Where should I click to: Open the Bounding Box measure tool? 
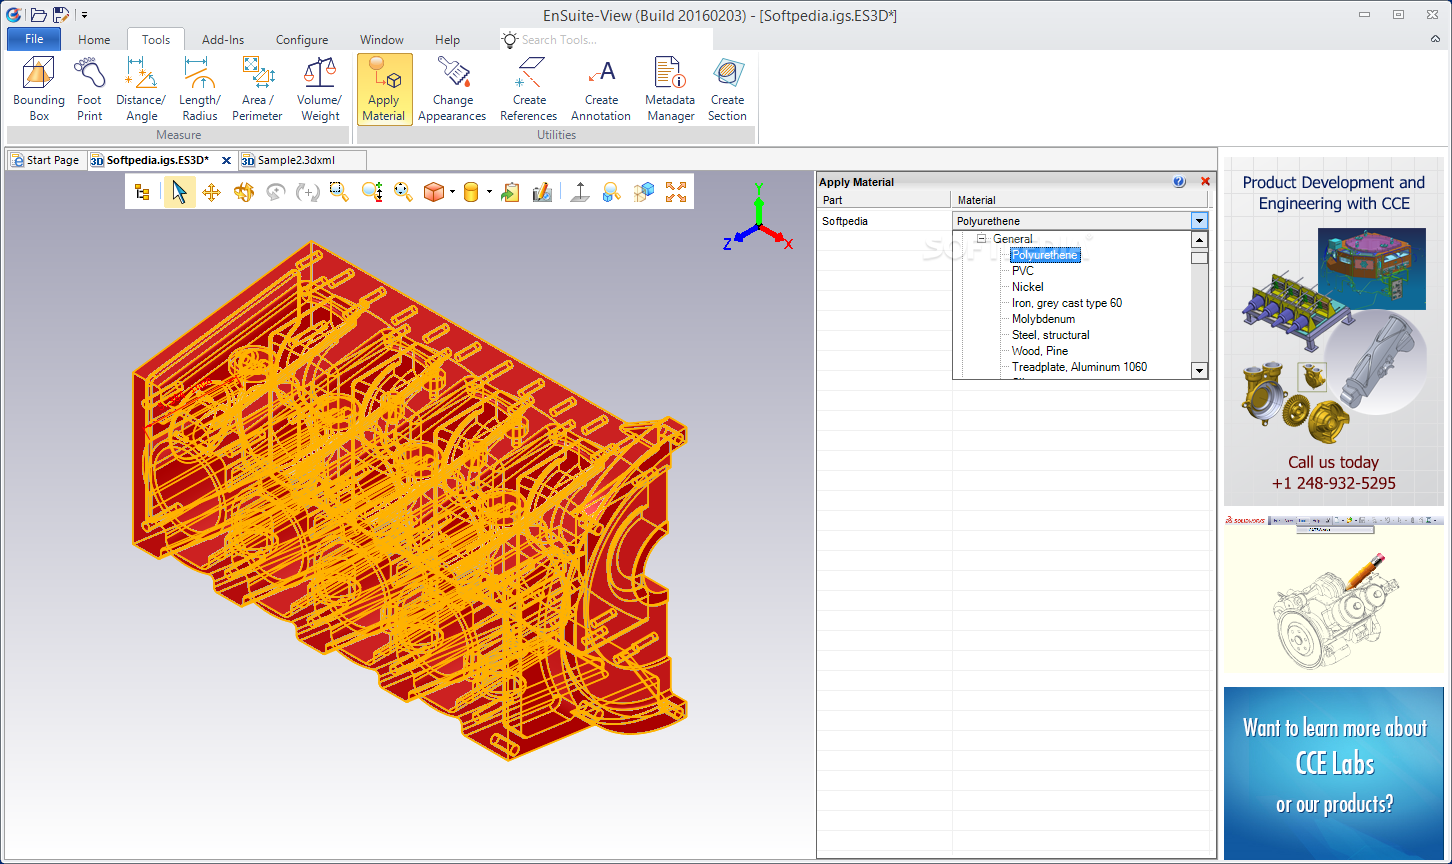coord(39,89)
